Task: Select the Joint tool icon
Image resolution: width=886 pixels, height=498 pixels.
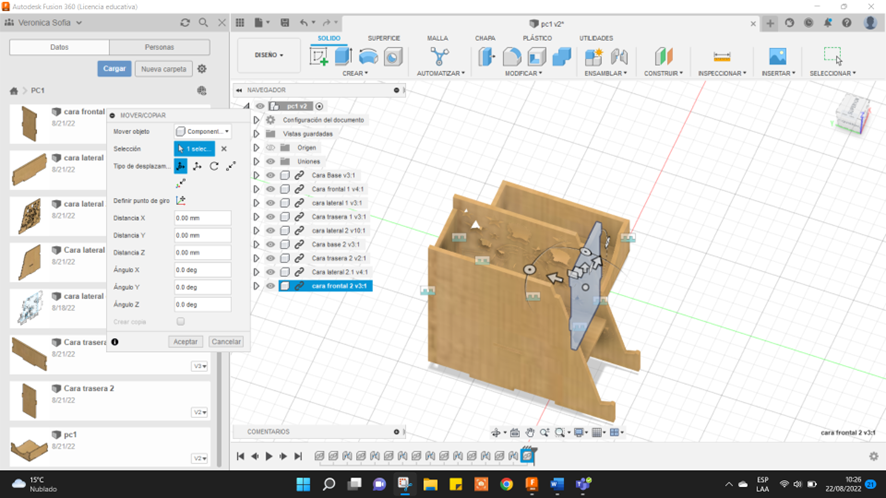Action: click(619, 57)
